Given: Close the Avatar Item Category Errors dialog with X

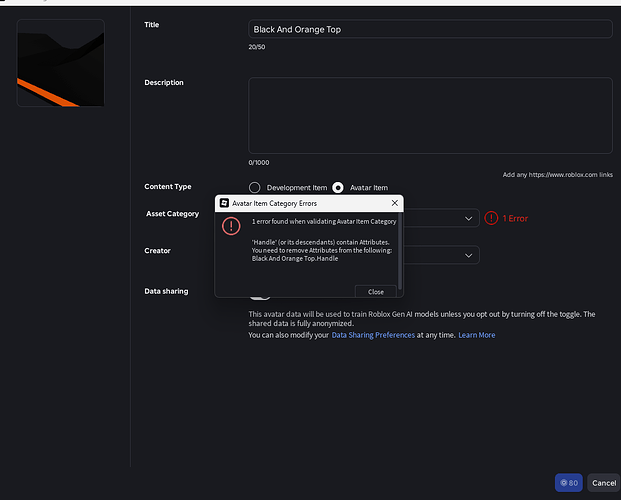Looking at the screenshot, I should (394, 203).
